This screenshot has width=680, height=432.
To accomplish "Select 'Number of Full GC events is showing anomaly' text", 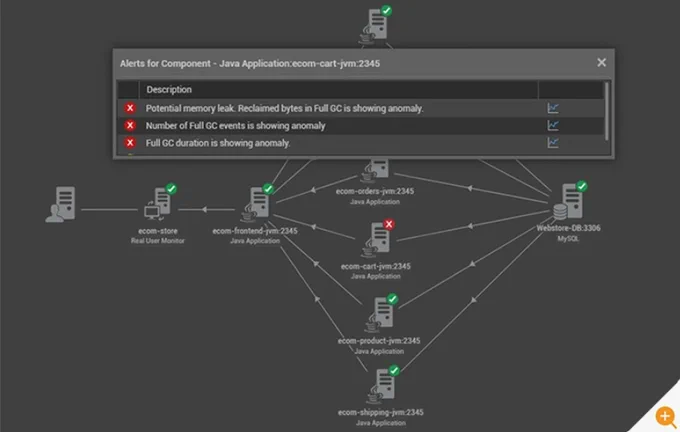I will pyautogui.click(x=235, y=126).
